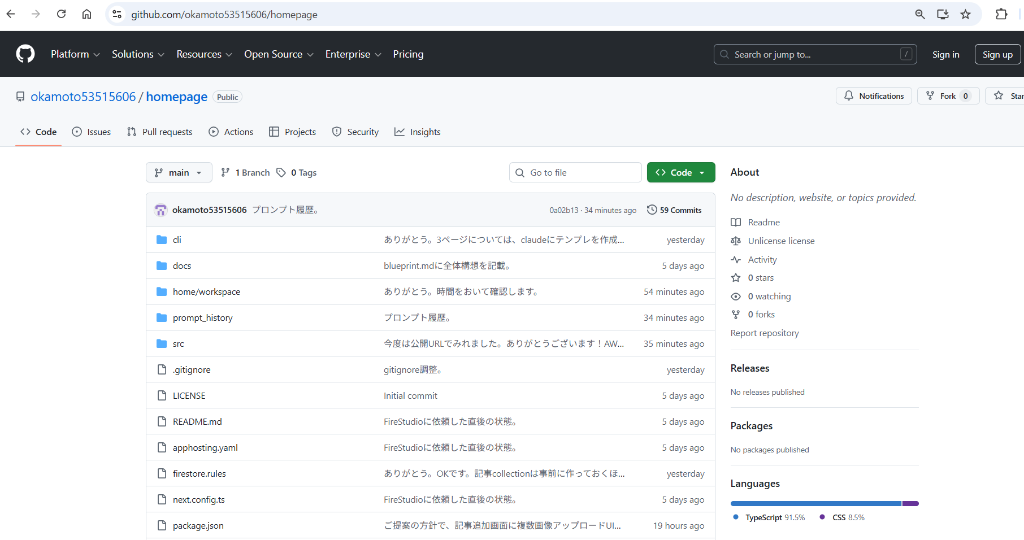
Task: Click the GitHub Octocat logo
Action: [25, 54]
